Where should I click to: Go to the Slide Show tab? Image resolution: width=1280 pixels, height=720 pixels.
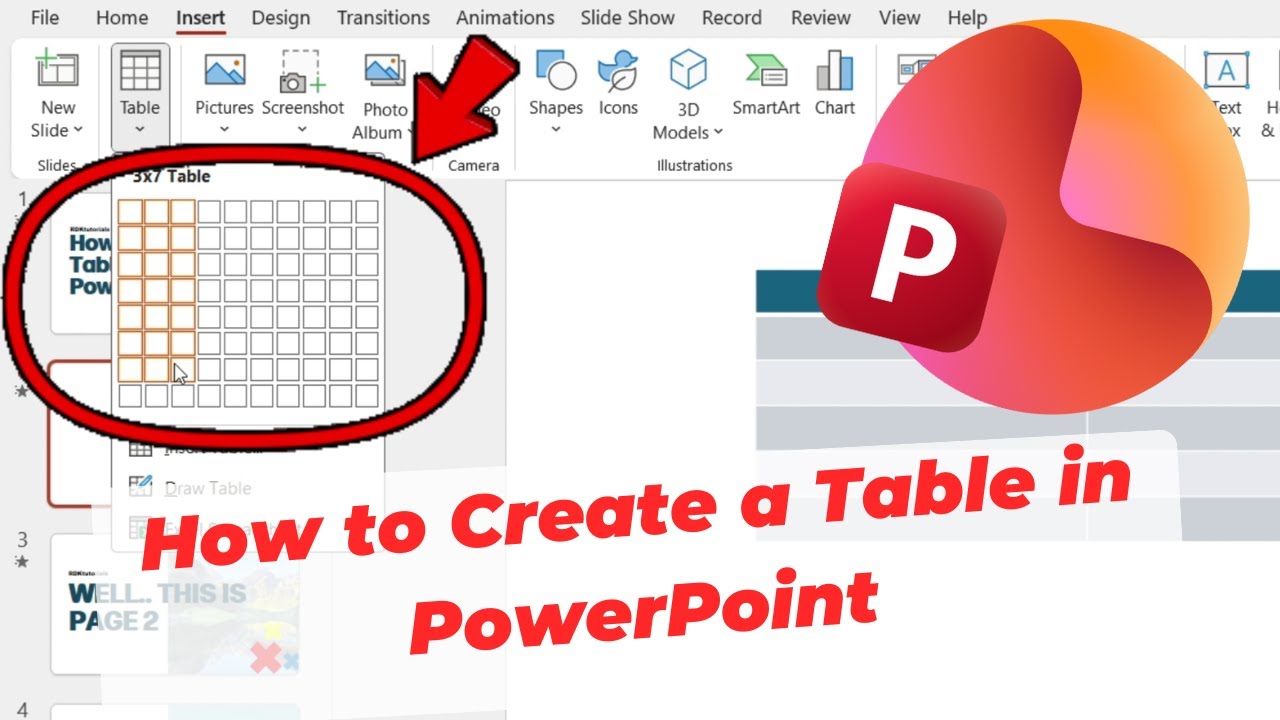[628, 18]
